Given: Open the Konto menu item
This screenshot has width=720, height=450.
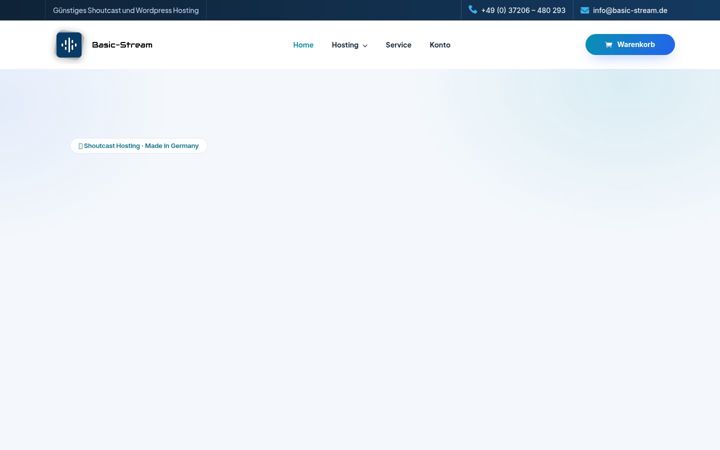Looking at the screenshot, I should click(x=440, y=45).
